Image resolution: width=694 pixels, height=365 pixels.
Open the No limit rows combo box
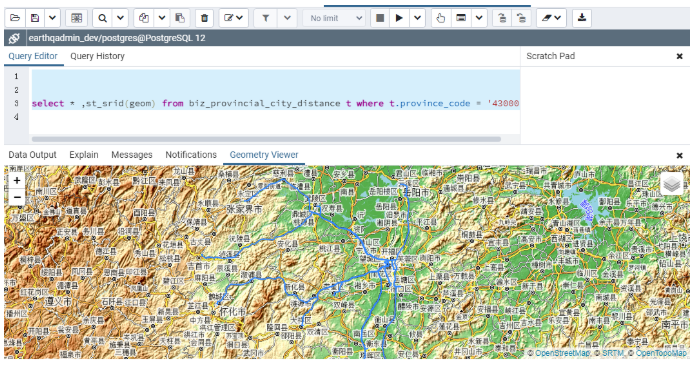[x=334, y=18]
